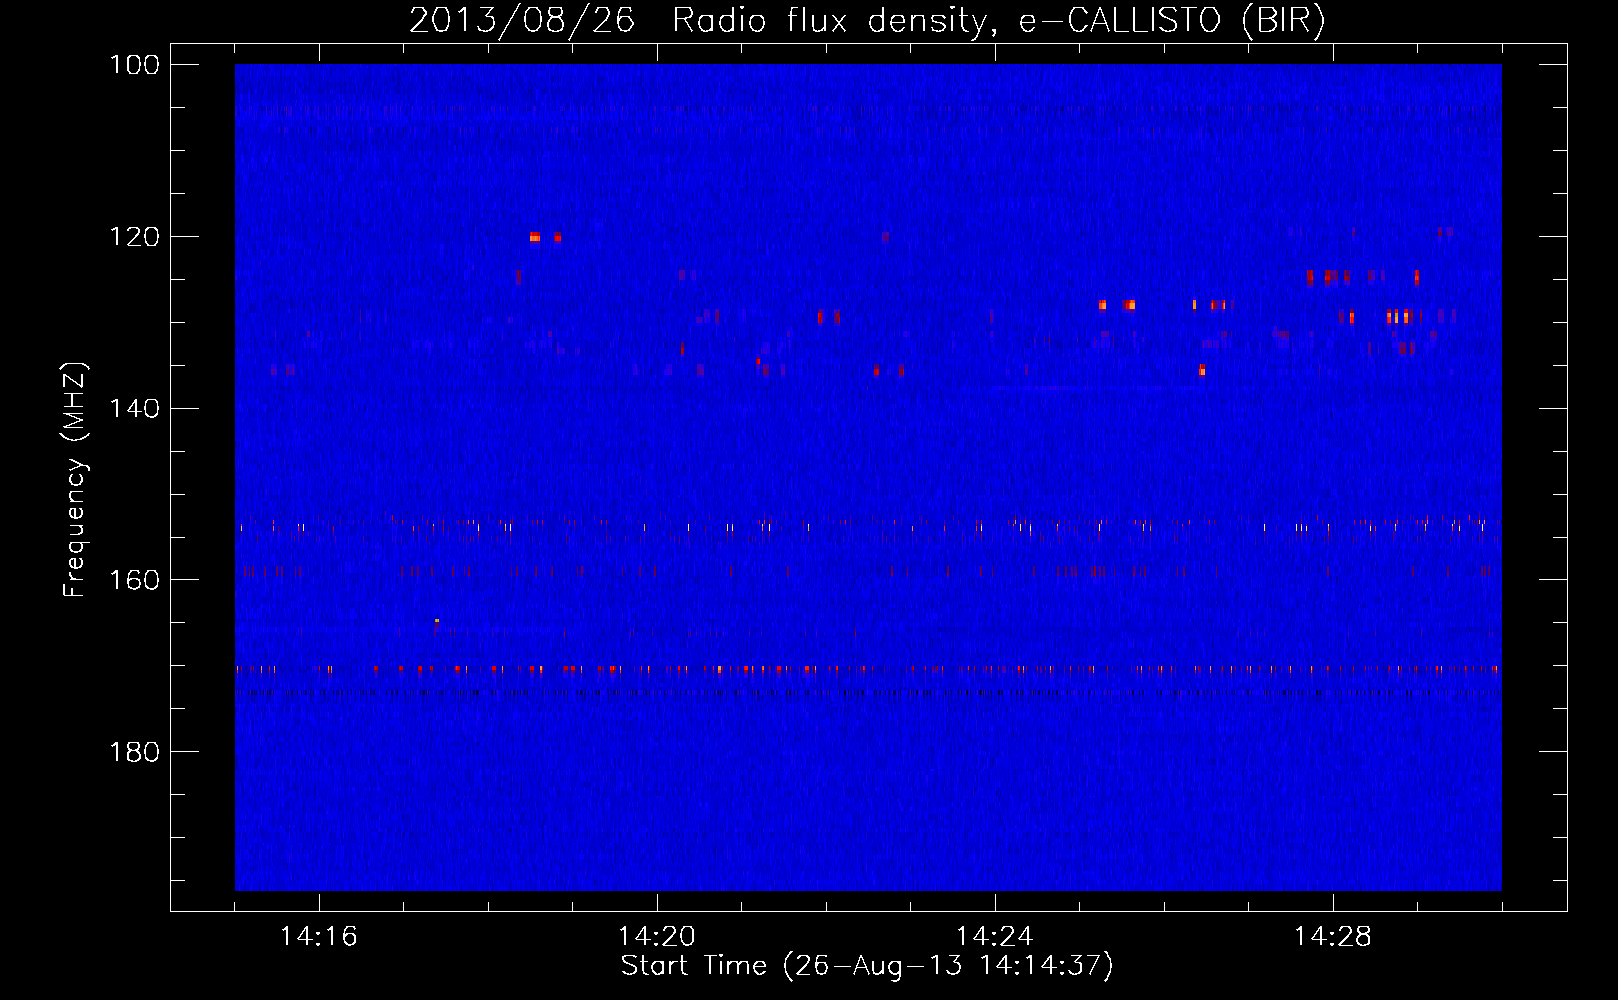Click the 14:28 time tick label
This screenshot has height=1000, width=1618.
[1333, 937]
